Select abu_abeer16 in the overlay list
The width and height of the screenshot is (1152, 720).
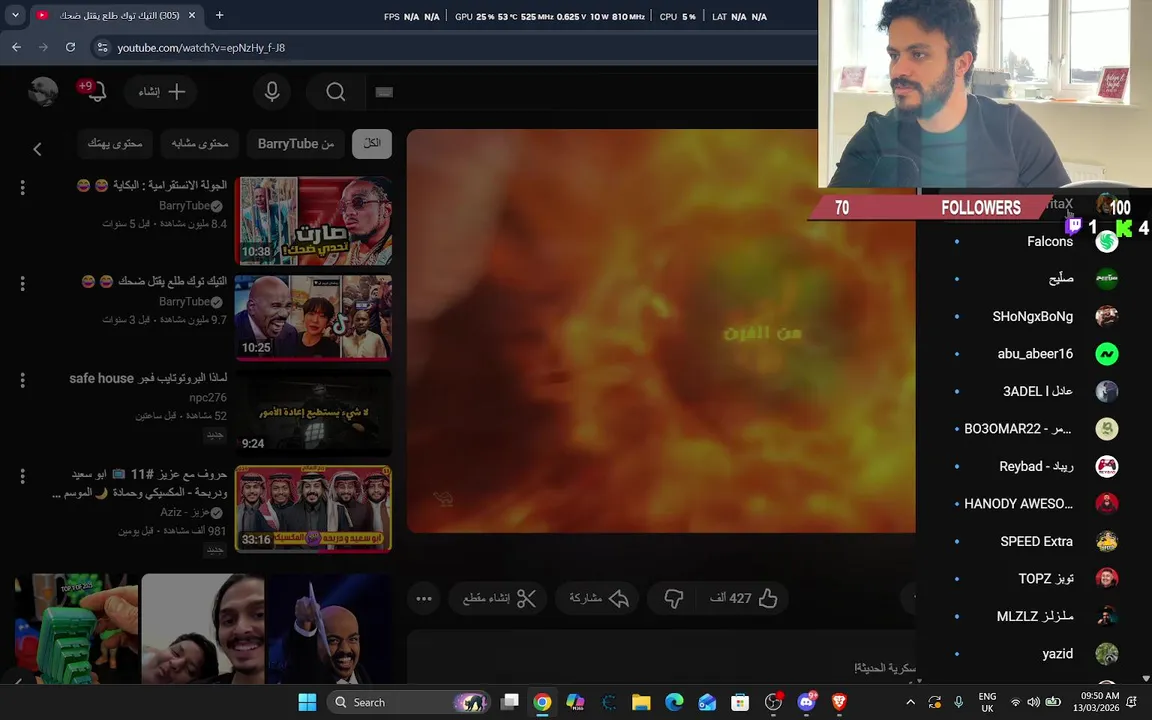[1035, 353]
